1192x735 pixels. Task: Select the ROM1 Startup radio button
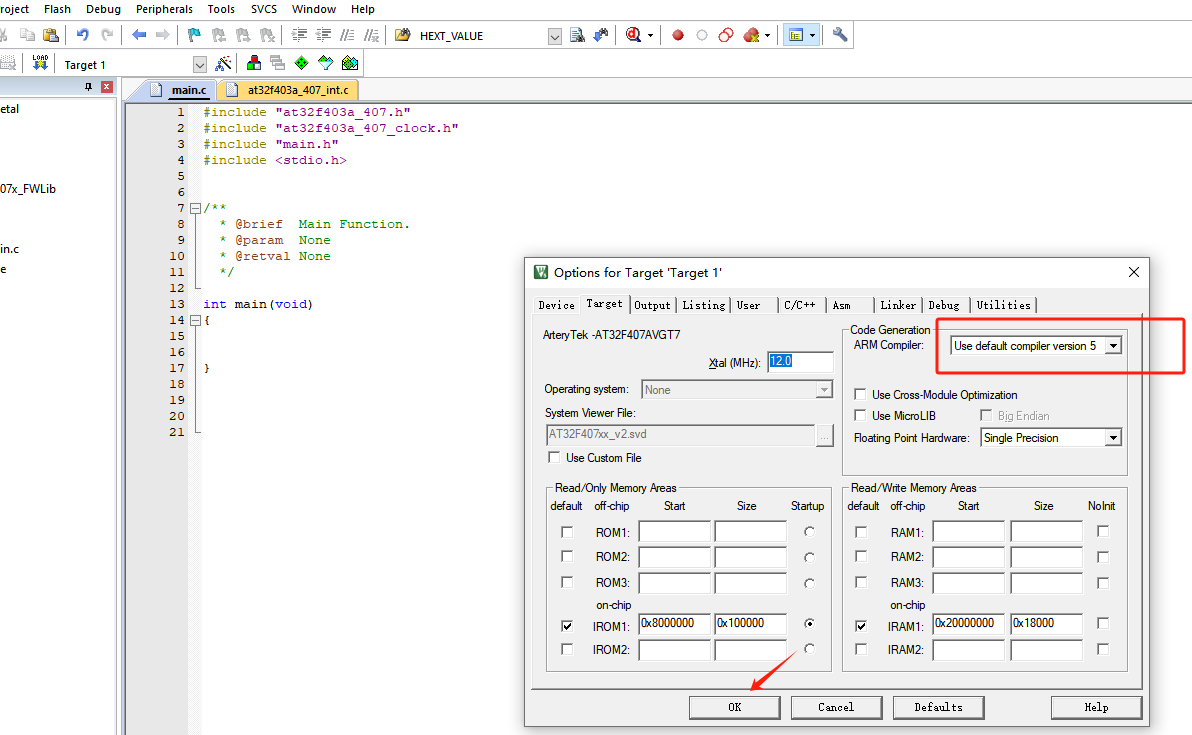click(809, 532)
